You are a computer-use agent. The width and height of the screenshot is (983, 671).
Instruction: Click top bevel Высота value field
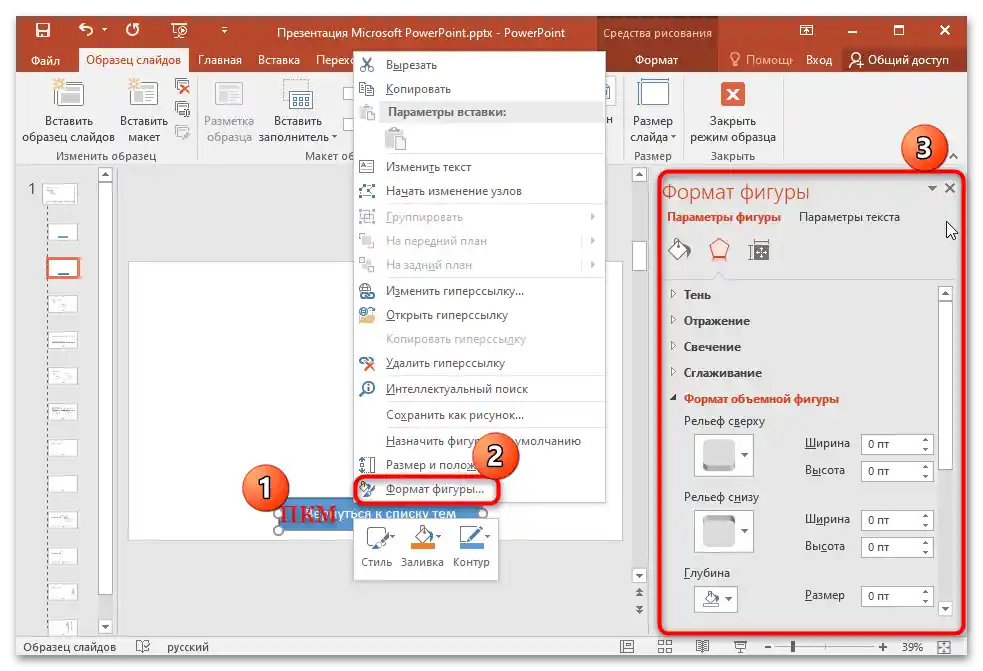pos(890,471)
